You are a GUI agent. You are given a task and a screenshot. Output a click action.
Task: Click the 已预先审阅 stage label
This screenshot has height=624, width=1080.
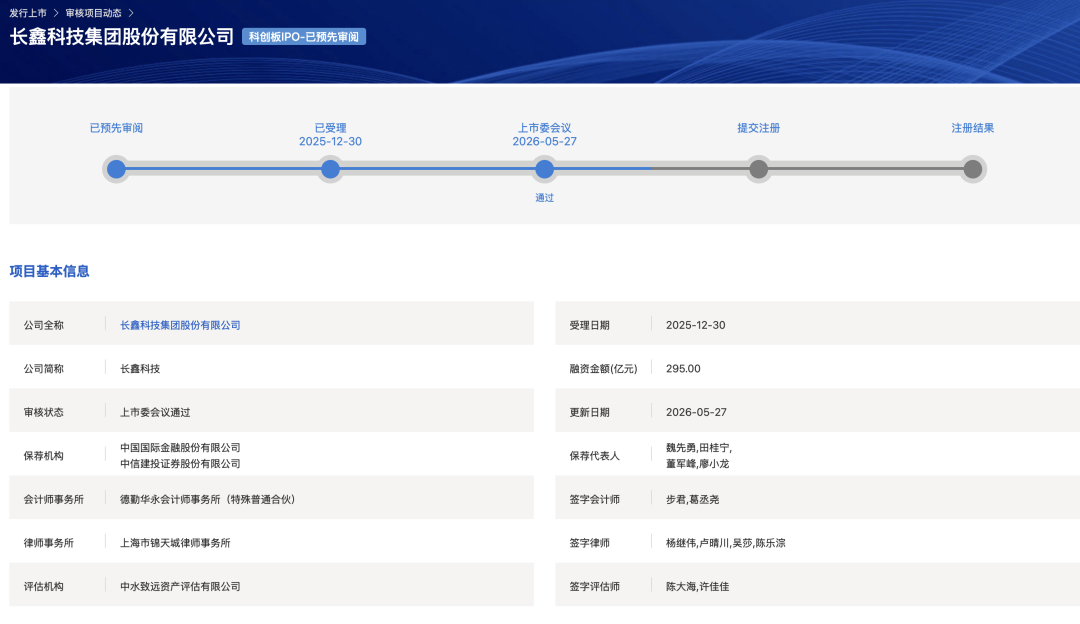click(x=116, y=128)
